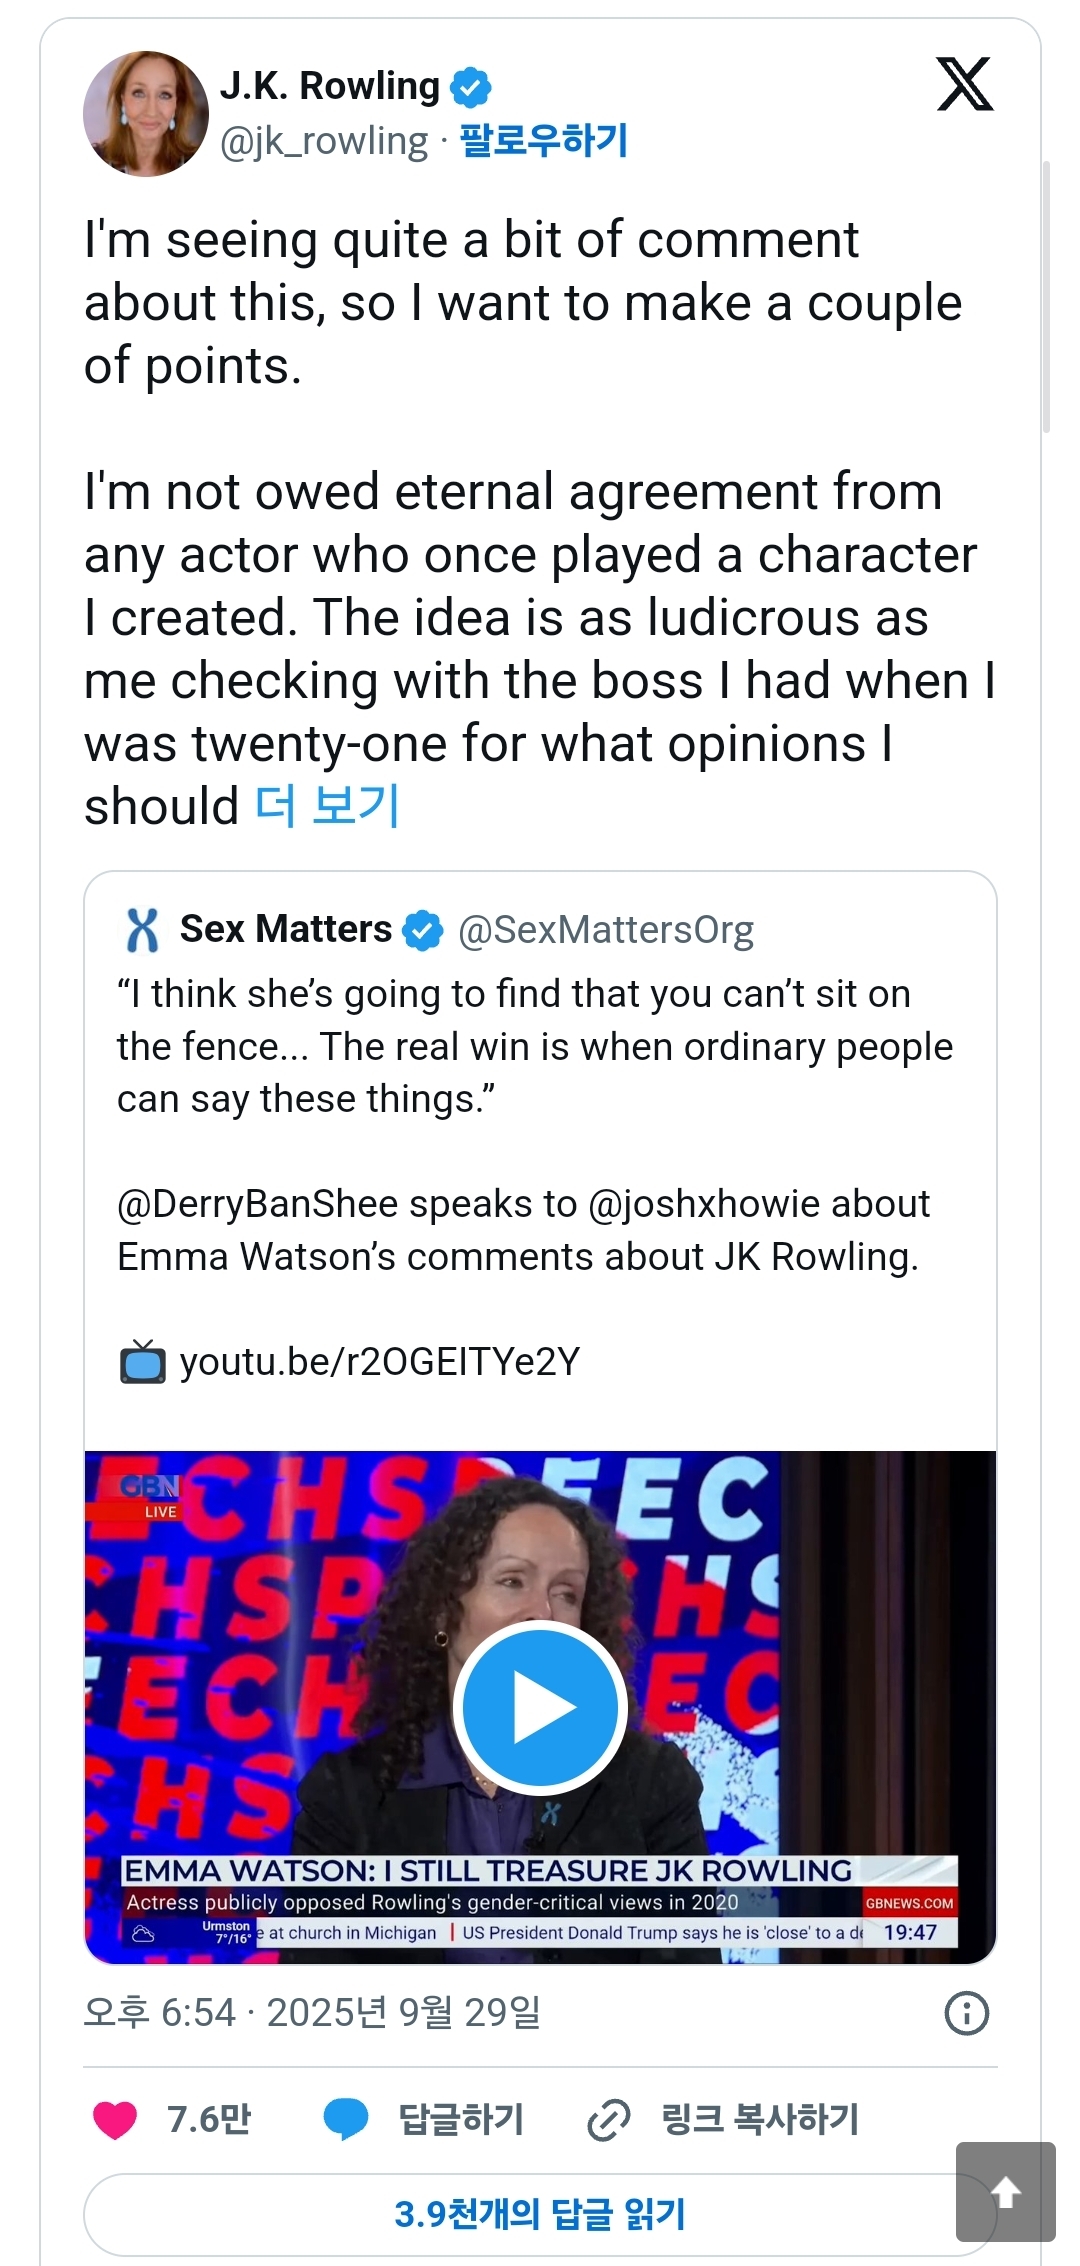Open the youtu.be video link
The image size is (1080, 2266).
point(379,1362)
